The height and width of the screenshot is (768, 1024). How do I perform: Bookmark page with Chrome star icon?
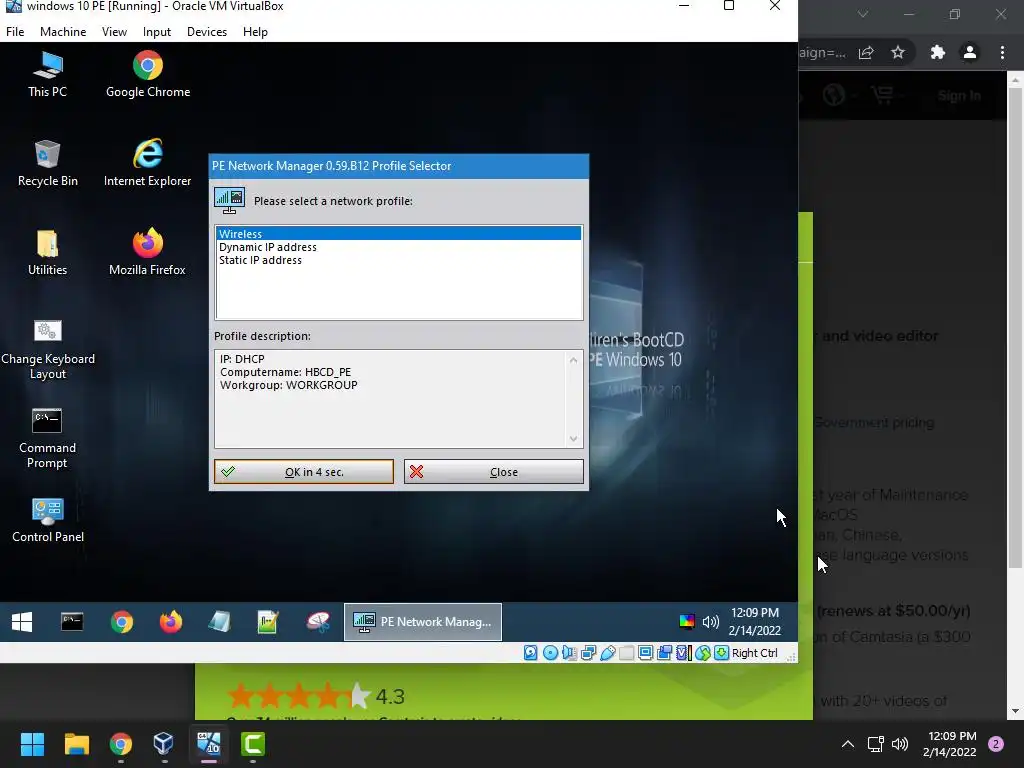pos(898,52)
